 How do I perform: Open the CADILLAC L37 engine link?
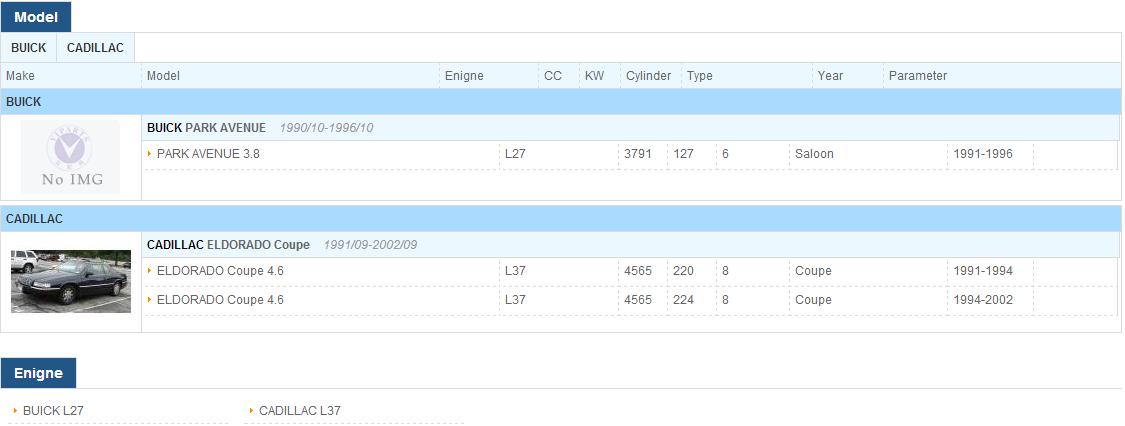click(x=300, y=411)
